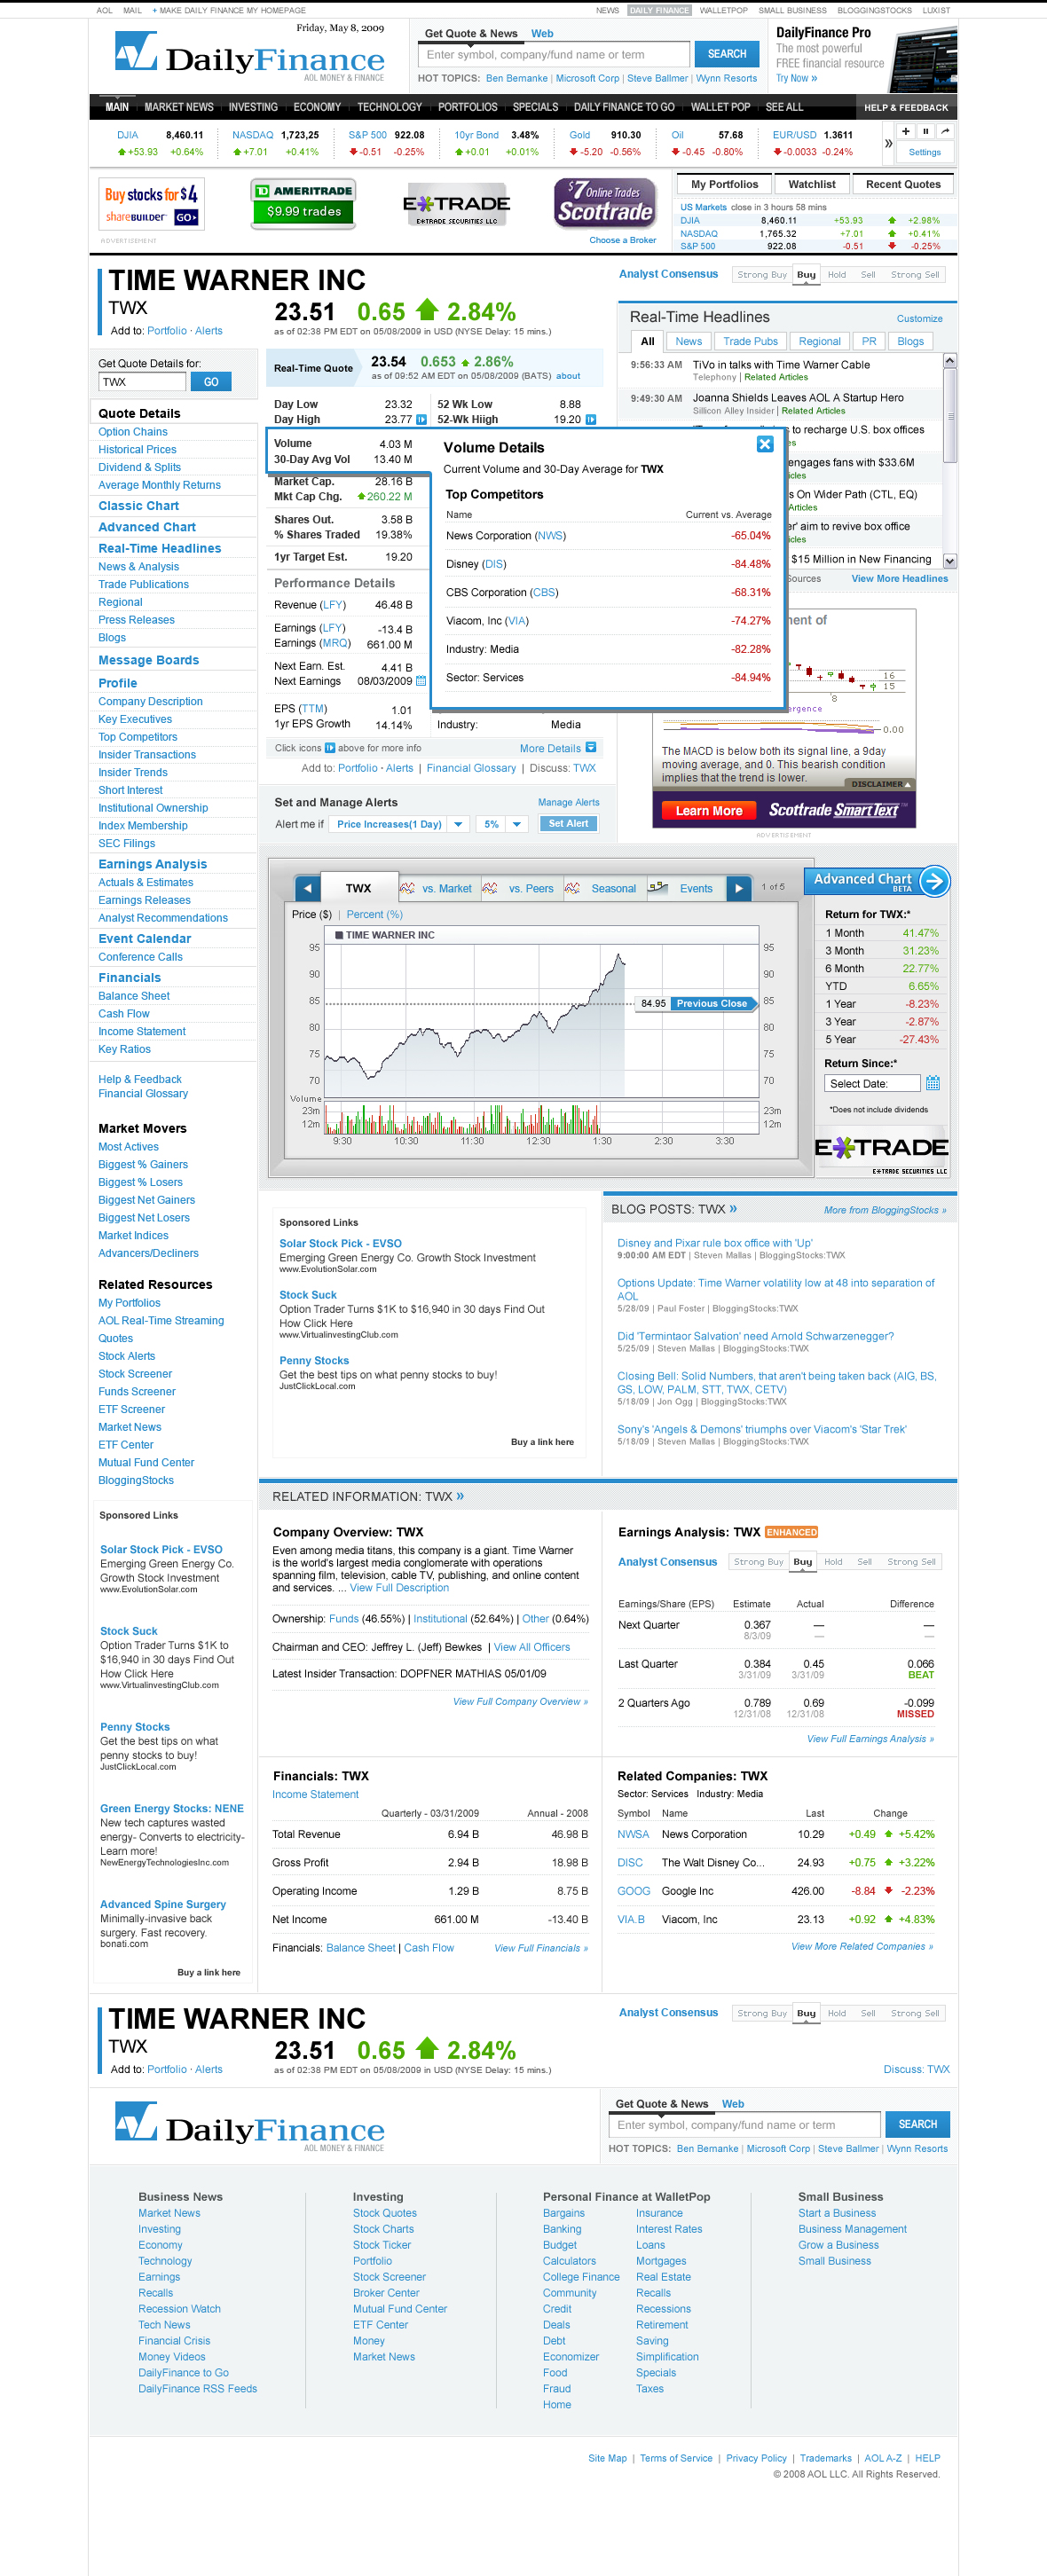Click View More Headlines link
The width and height of the screenshot is (1047, 2576).
899,579
